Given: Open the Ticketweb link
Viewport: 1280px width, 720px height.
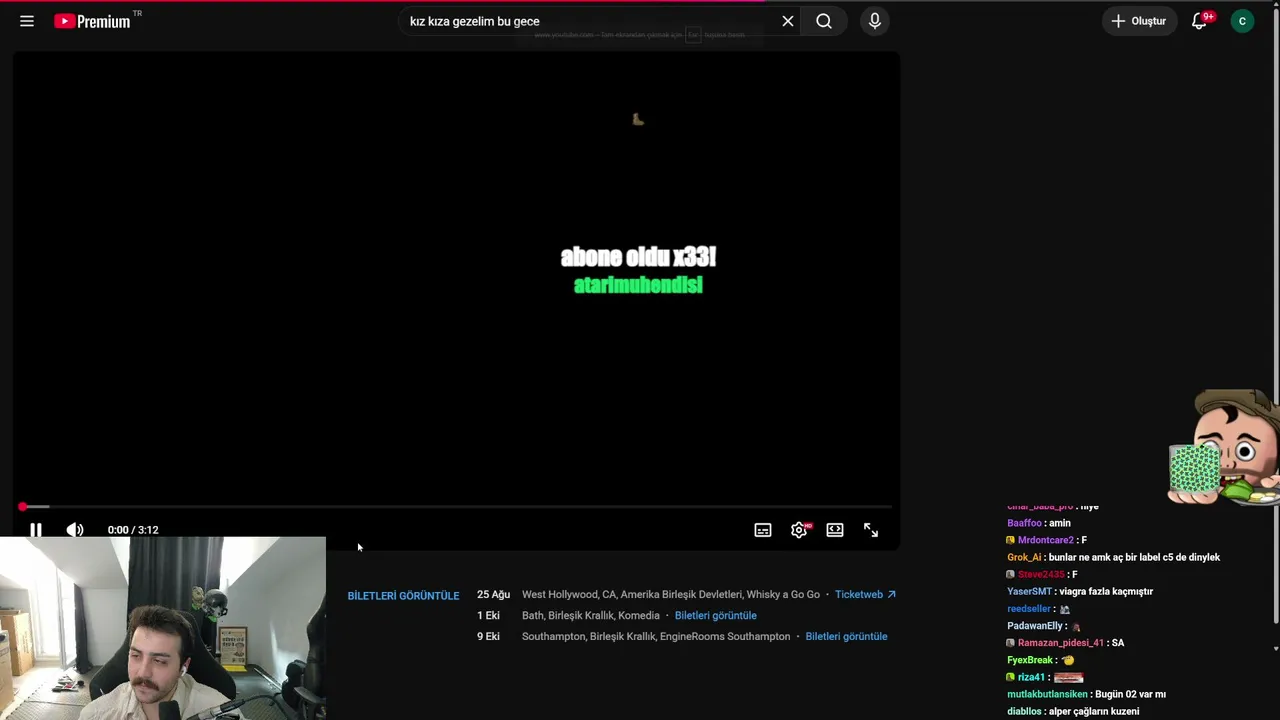Looking at the screenshot, I should (x=866, y=594).
